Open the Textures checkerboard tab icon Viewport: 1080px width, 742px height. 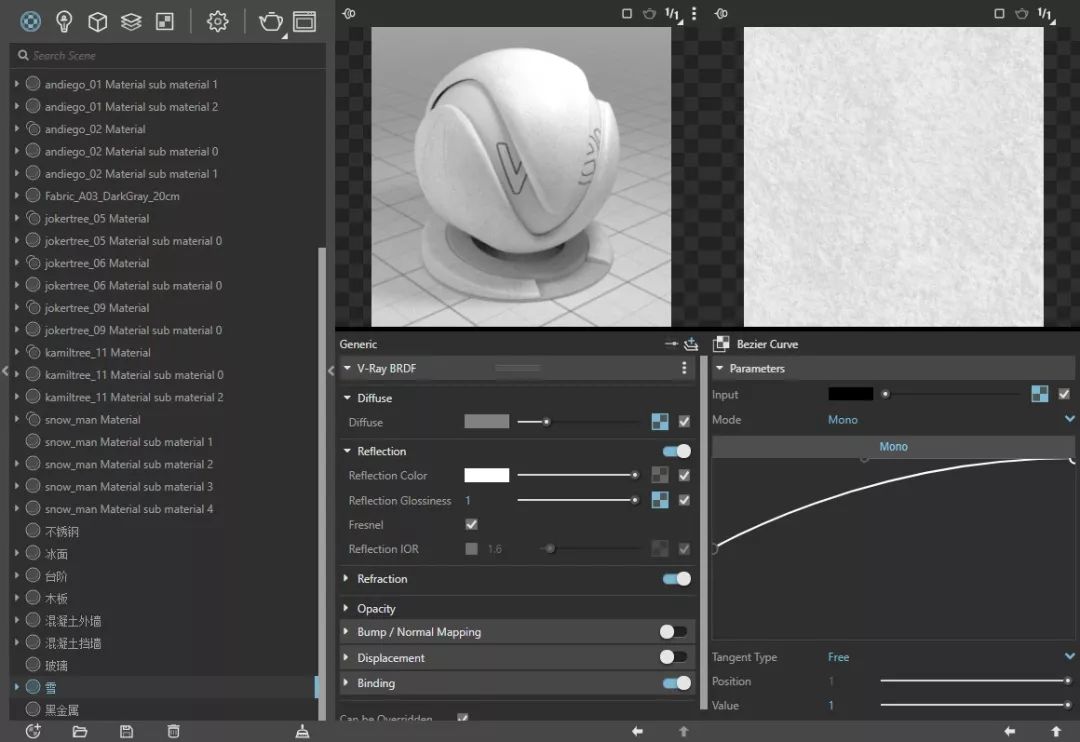pos(165,21)
